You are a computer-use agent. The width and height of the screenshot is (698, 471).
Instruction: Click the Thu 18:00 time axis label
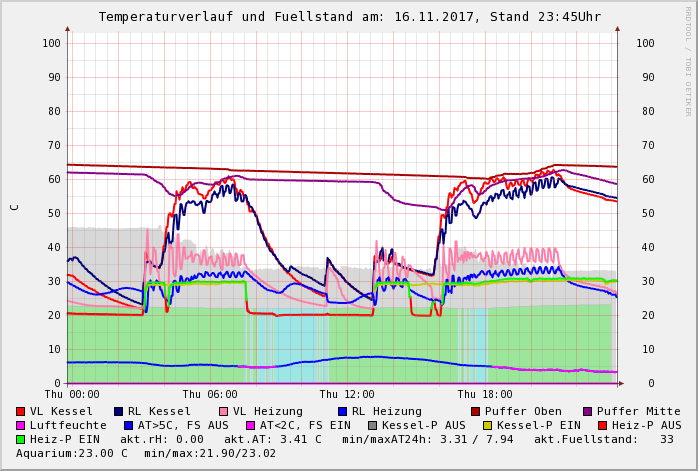485,395
